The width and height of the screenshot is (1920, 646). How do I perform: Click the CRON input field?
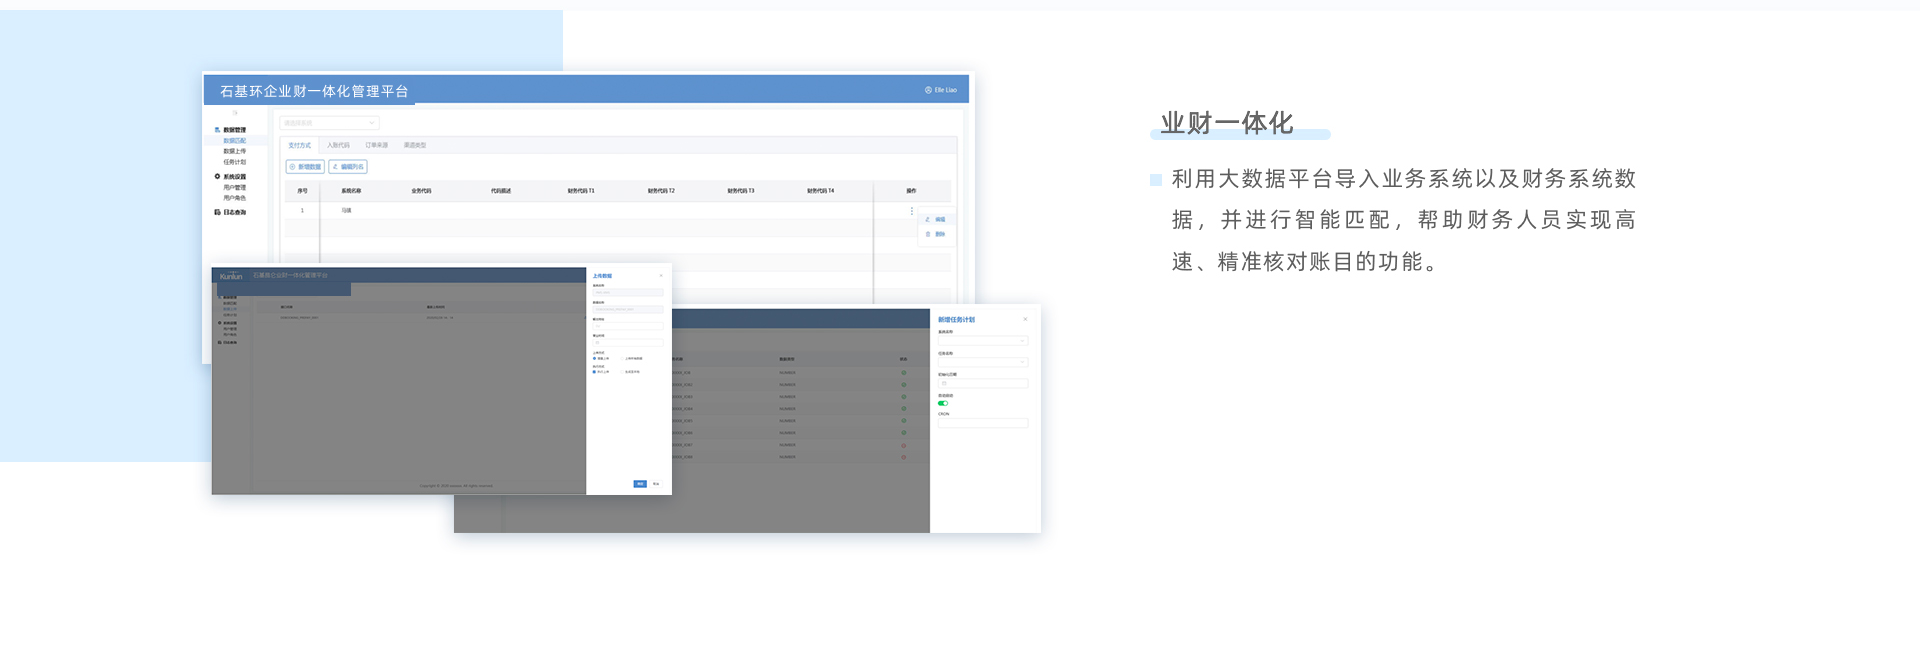pos(982,423)
